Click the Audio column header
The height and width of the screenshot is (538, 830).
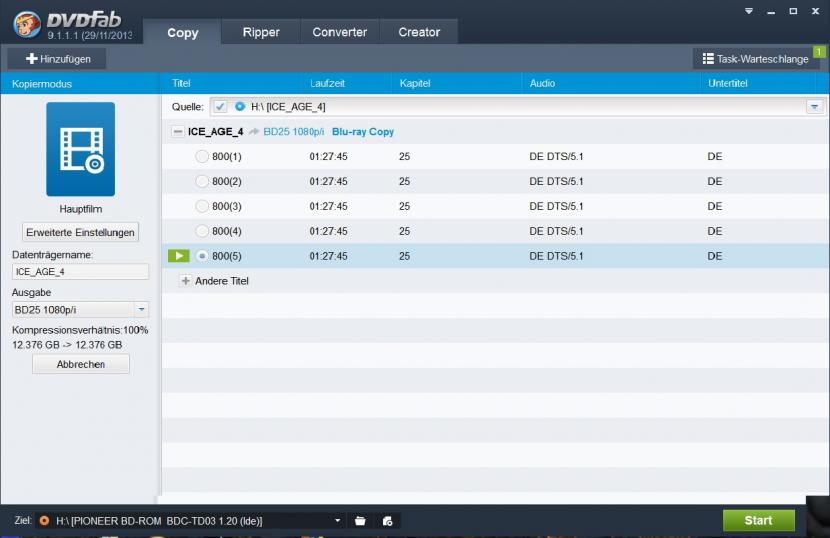click(542, 83)
